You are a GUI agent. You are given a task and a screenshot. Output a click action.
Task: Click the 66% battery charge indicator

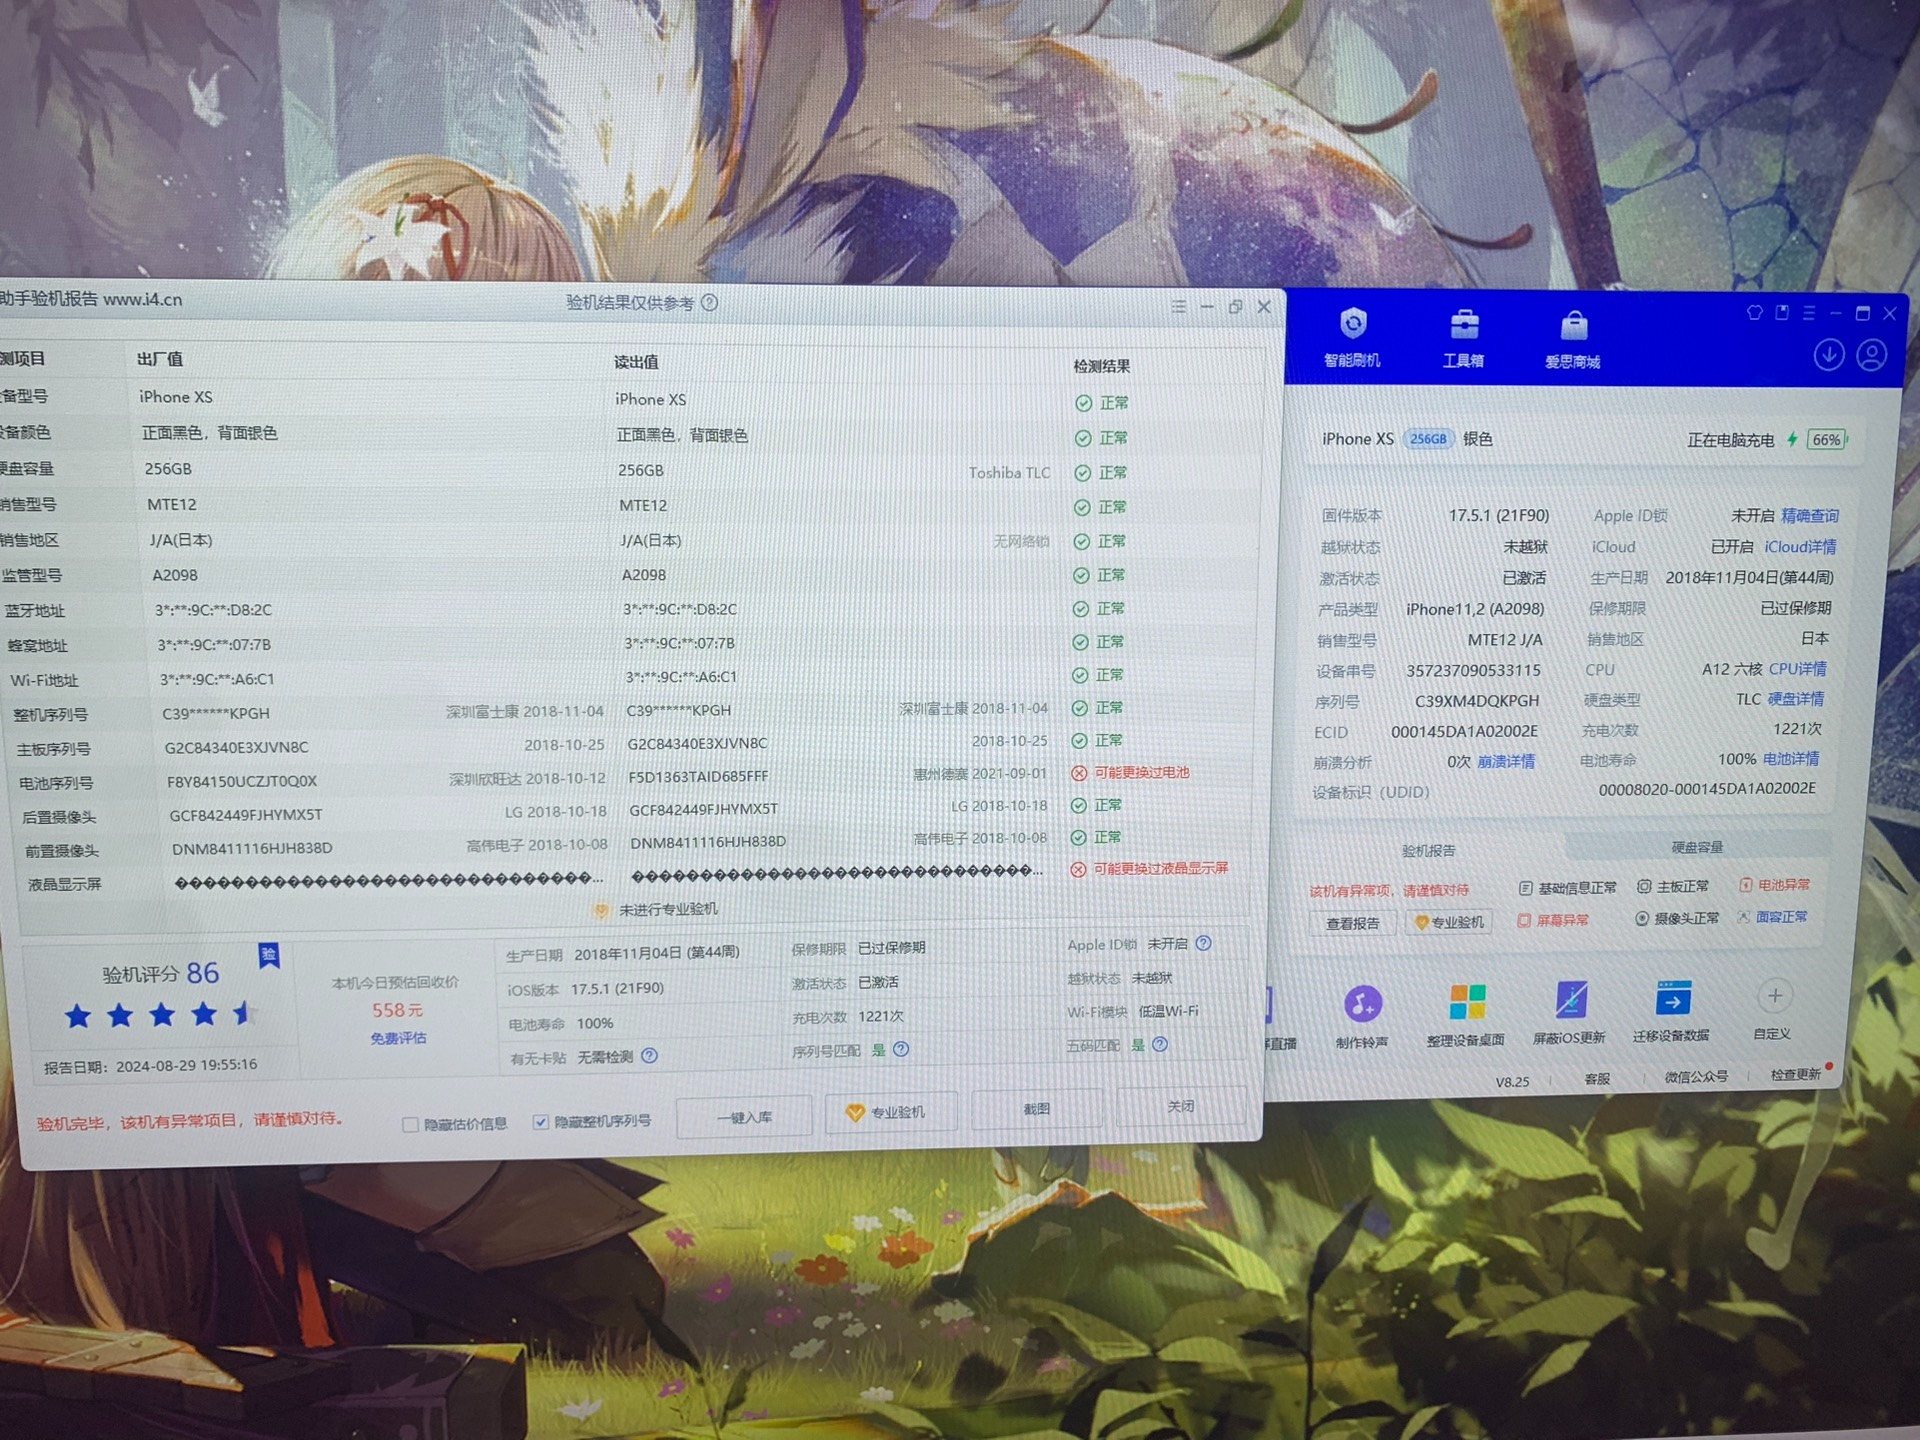[x=1827, y=440]
